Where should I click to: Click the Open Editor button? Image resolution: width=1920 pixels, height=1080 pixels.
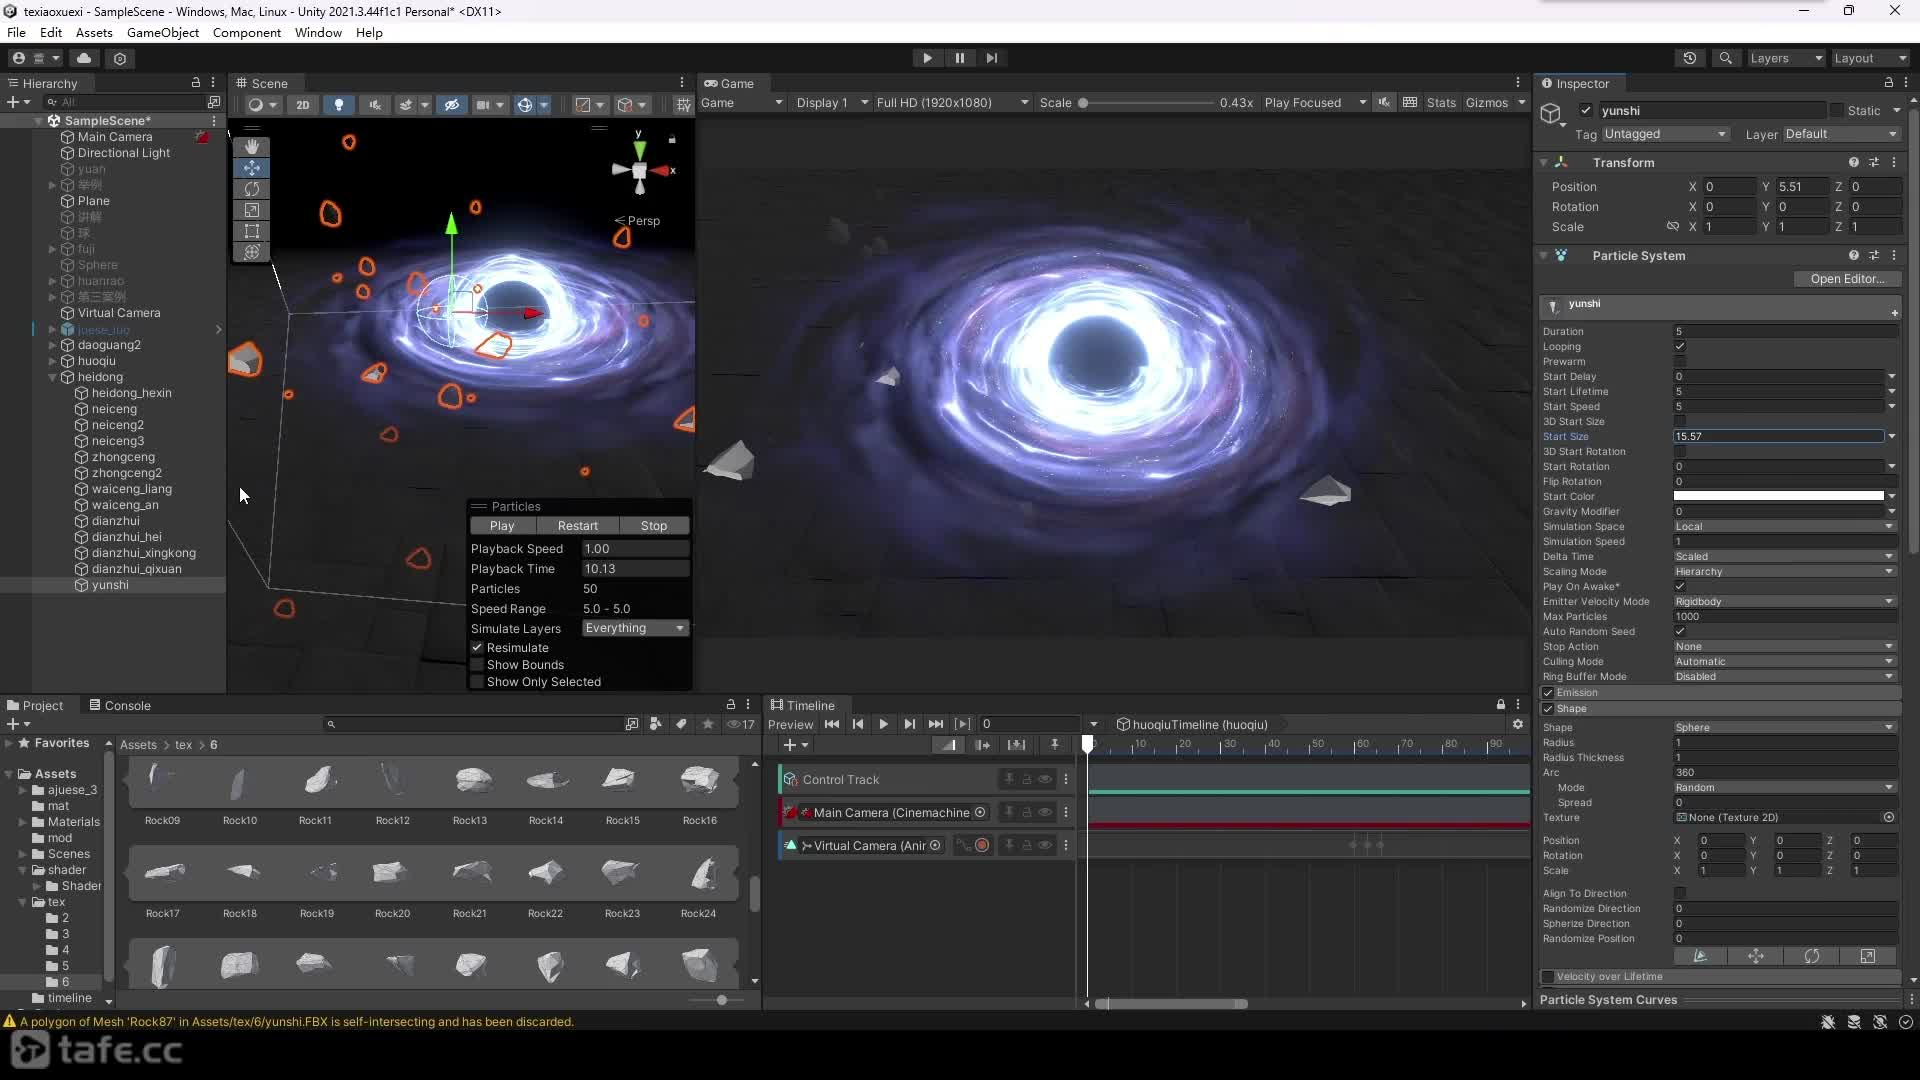pyautogui.click(x=1847, y=279)
